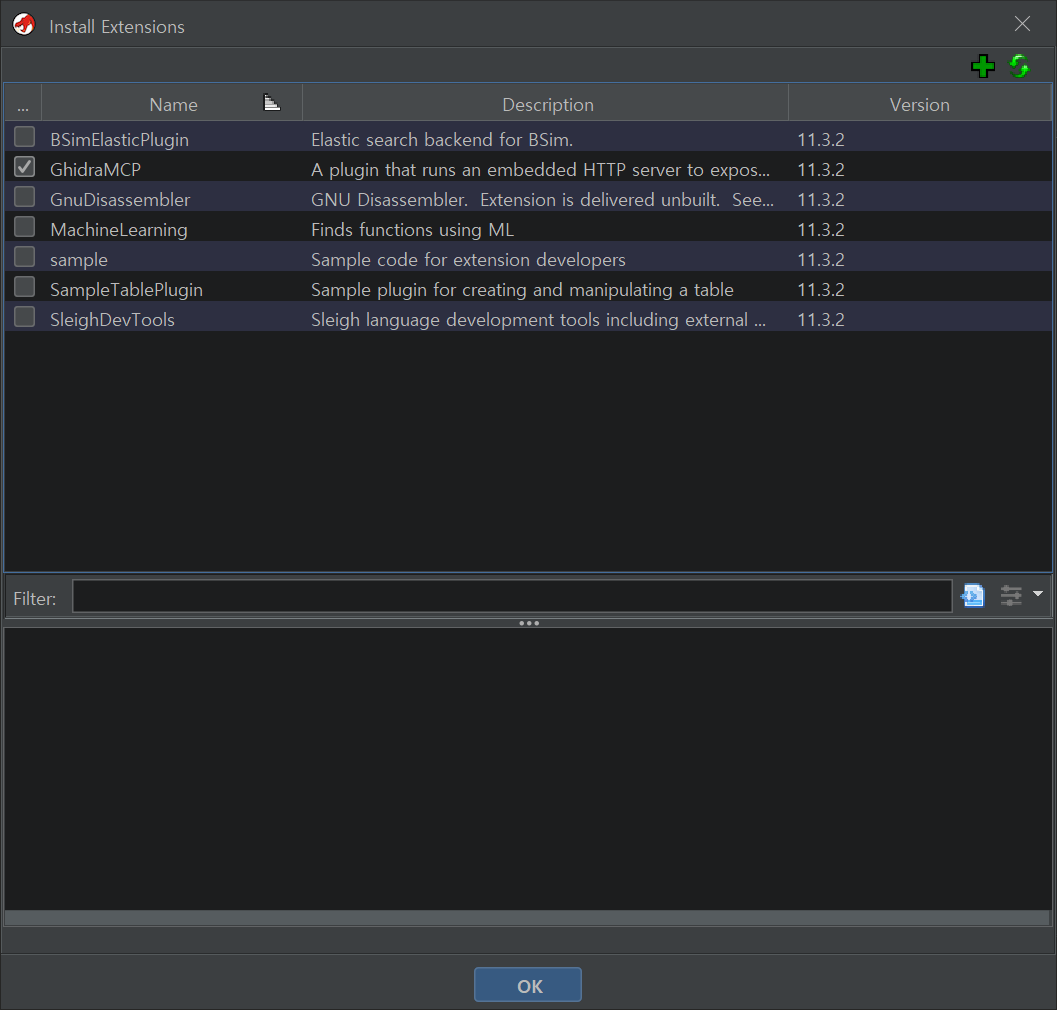1057x1010 pixels.
Task: Click the '...' install status column header
Action: tap(23, 104)
